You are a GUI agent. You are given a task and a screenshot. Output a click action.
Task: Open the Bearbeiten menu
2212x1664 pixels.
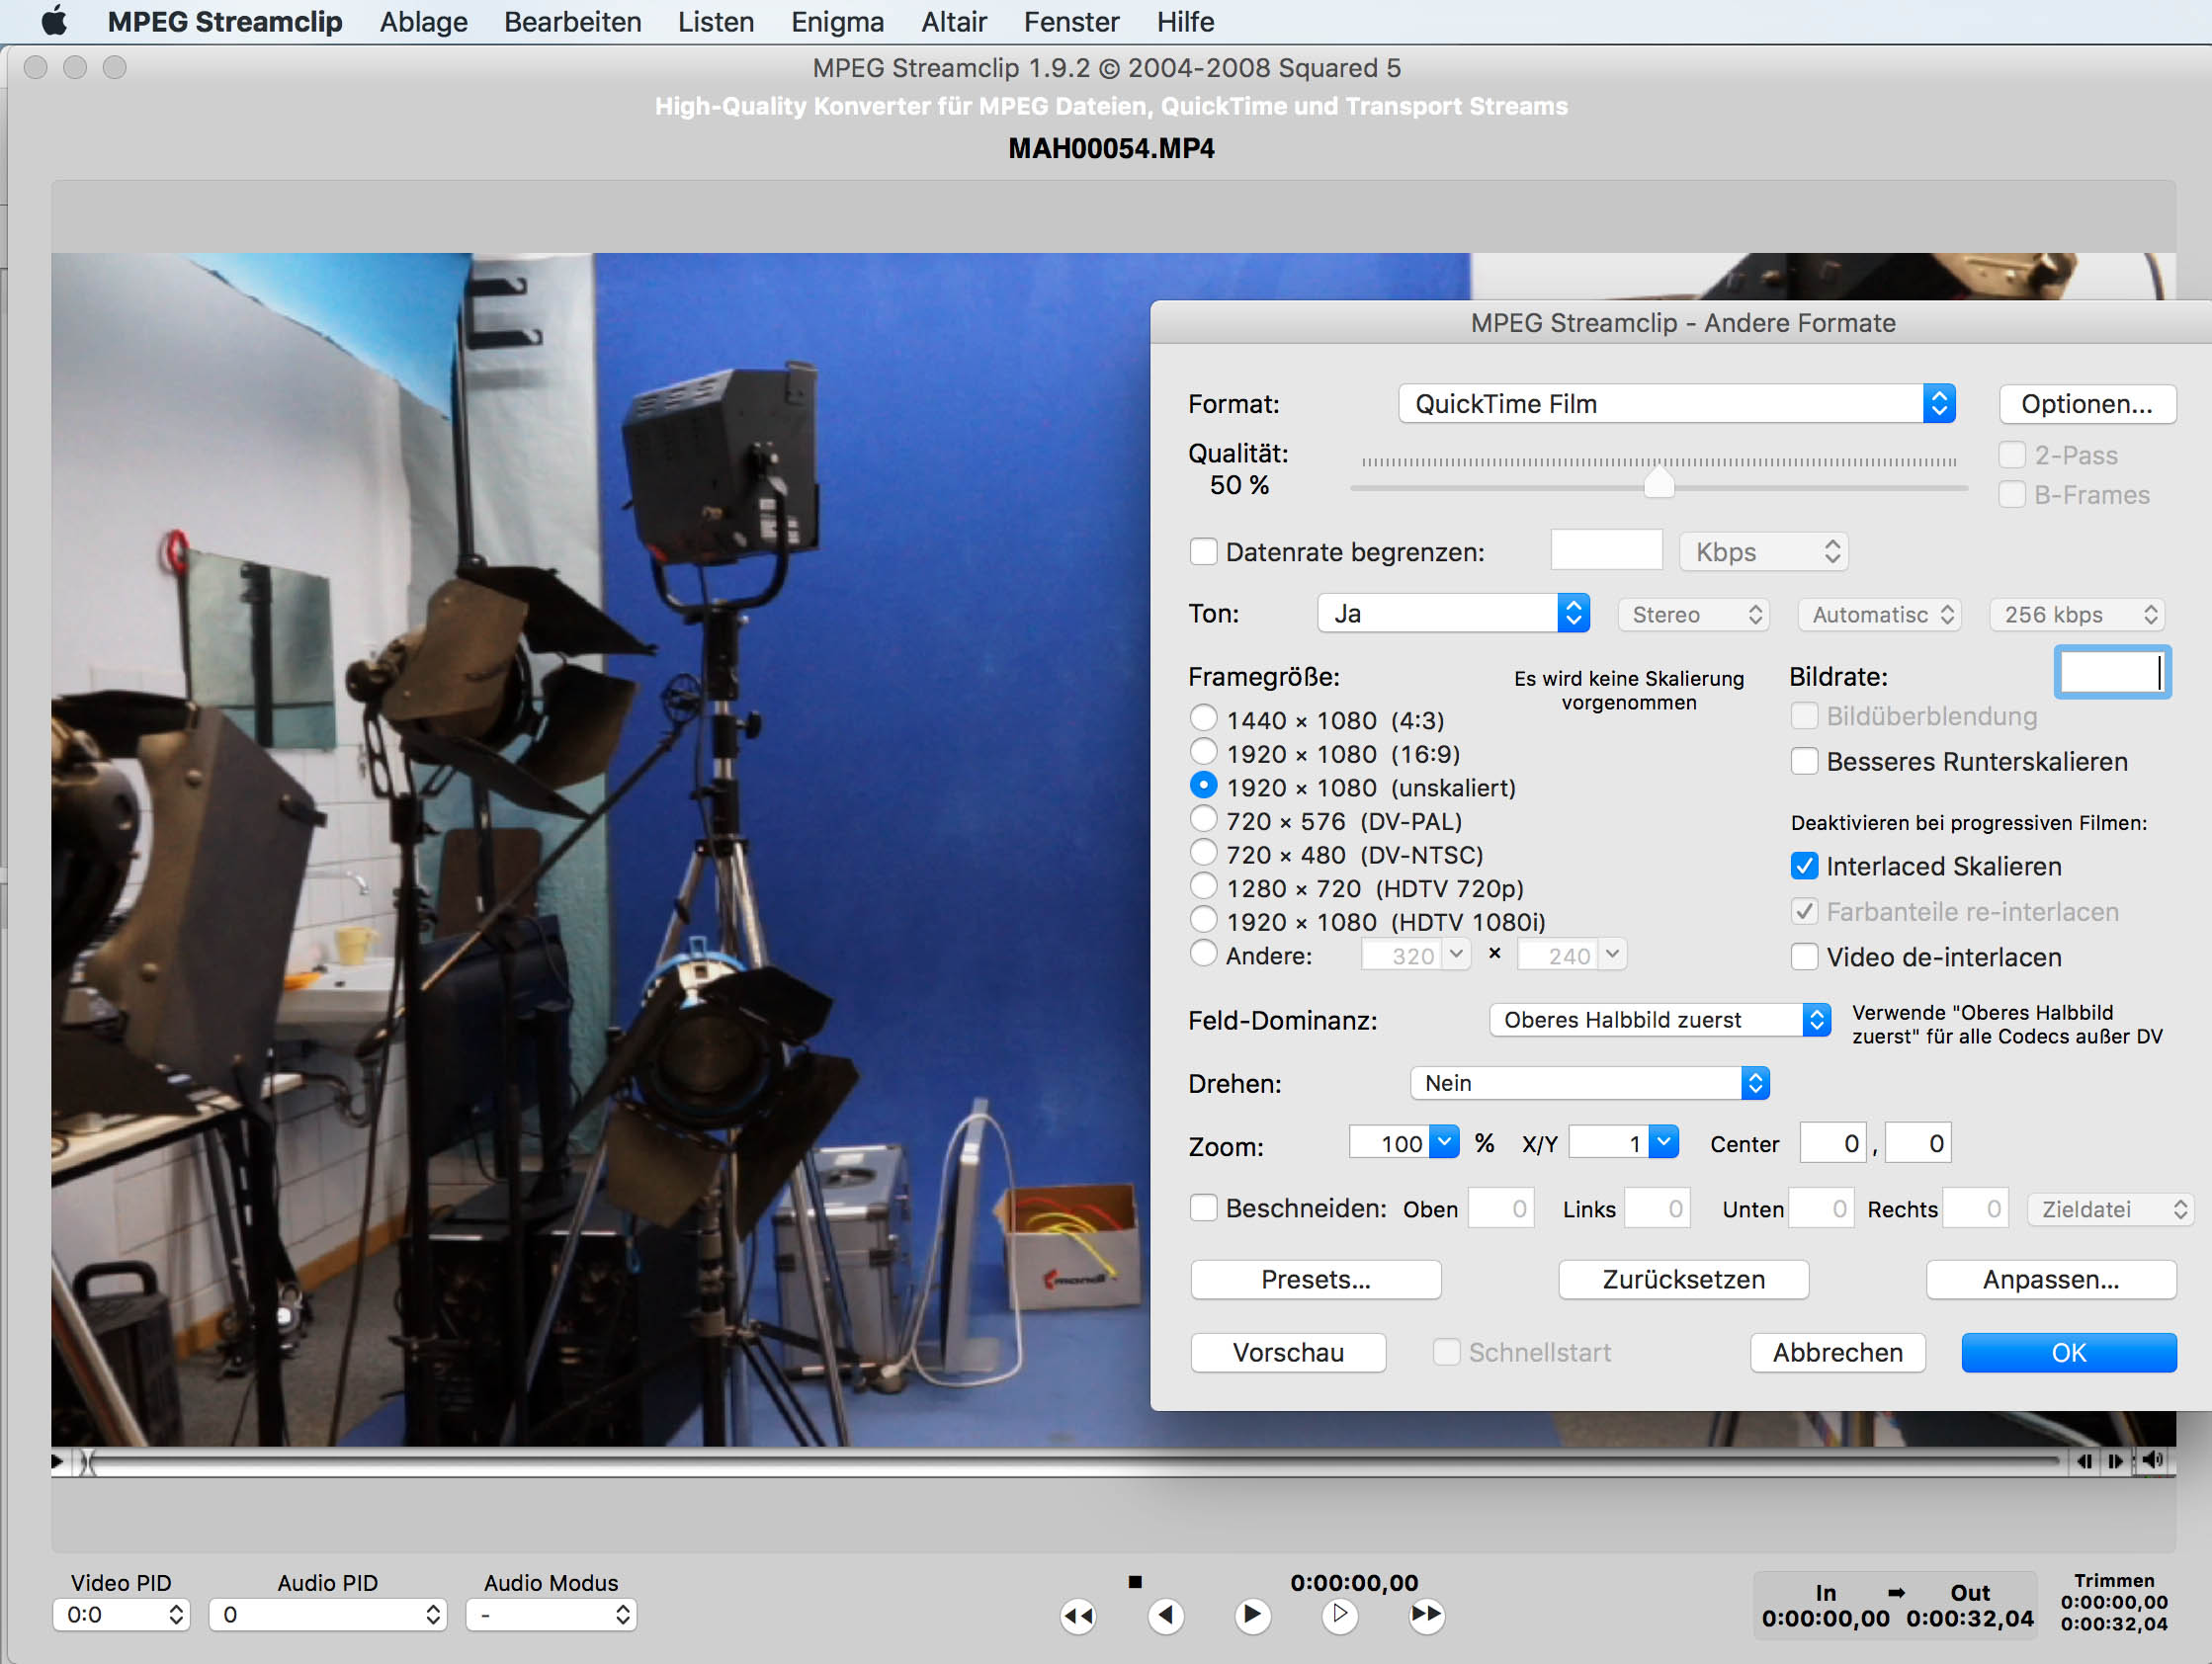tap(572, 21)
